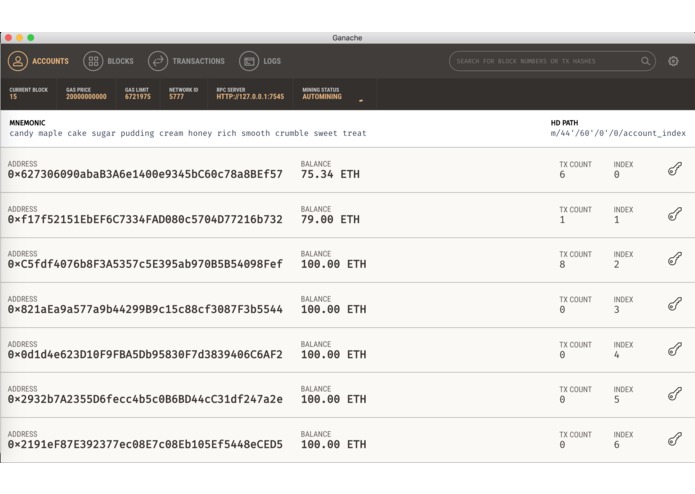Image resolution: width=695 pixels, height=494 pixels.
Task: Click the Blocks grid icon
Action: pos(93,61)
